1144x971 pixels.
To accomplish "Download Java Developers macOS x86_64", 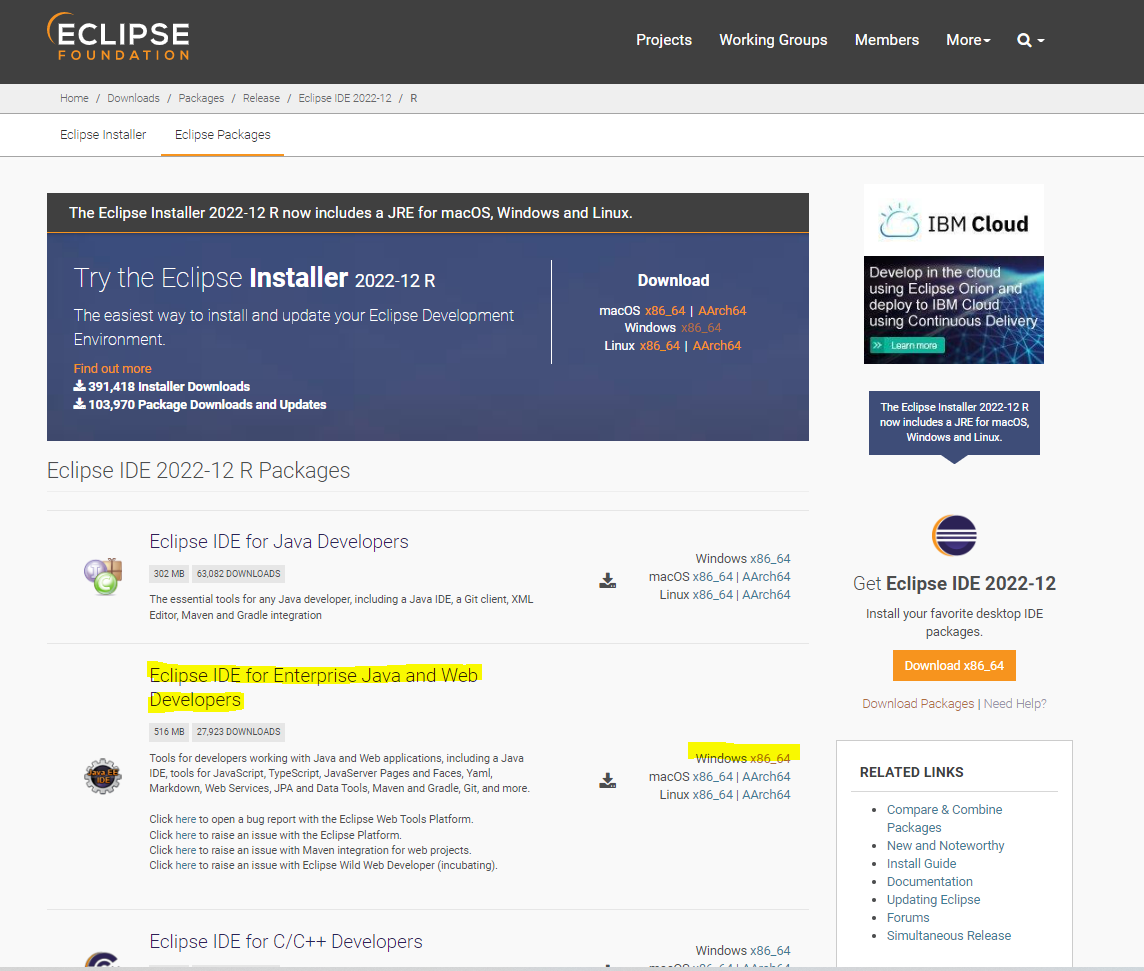I will [712, 577].
